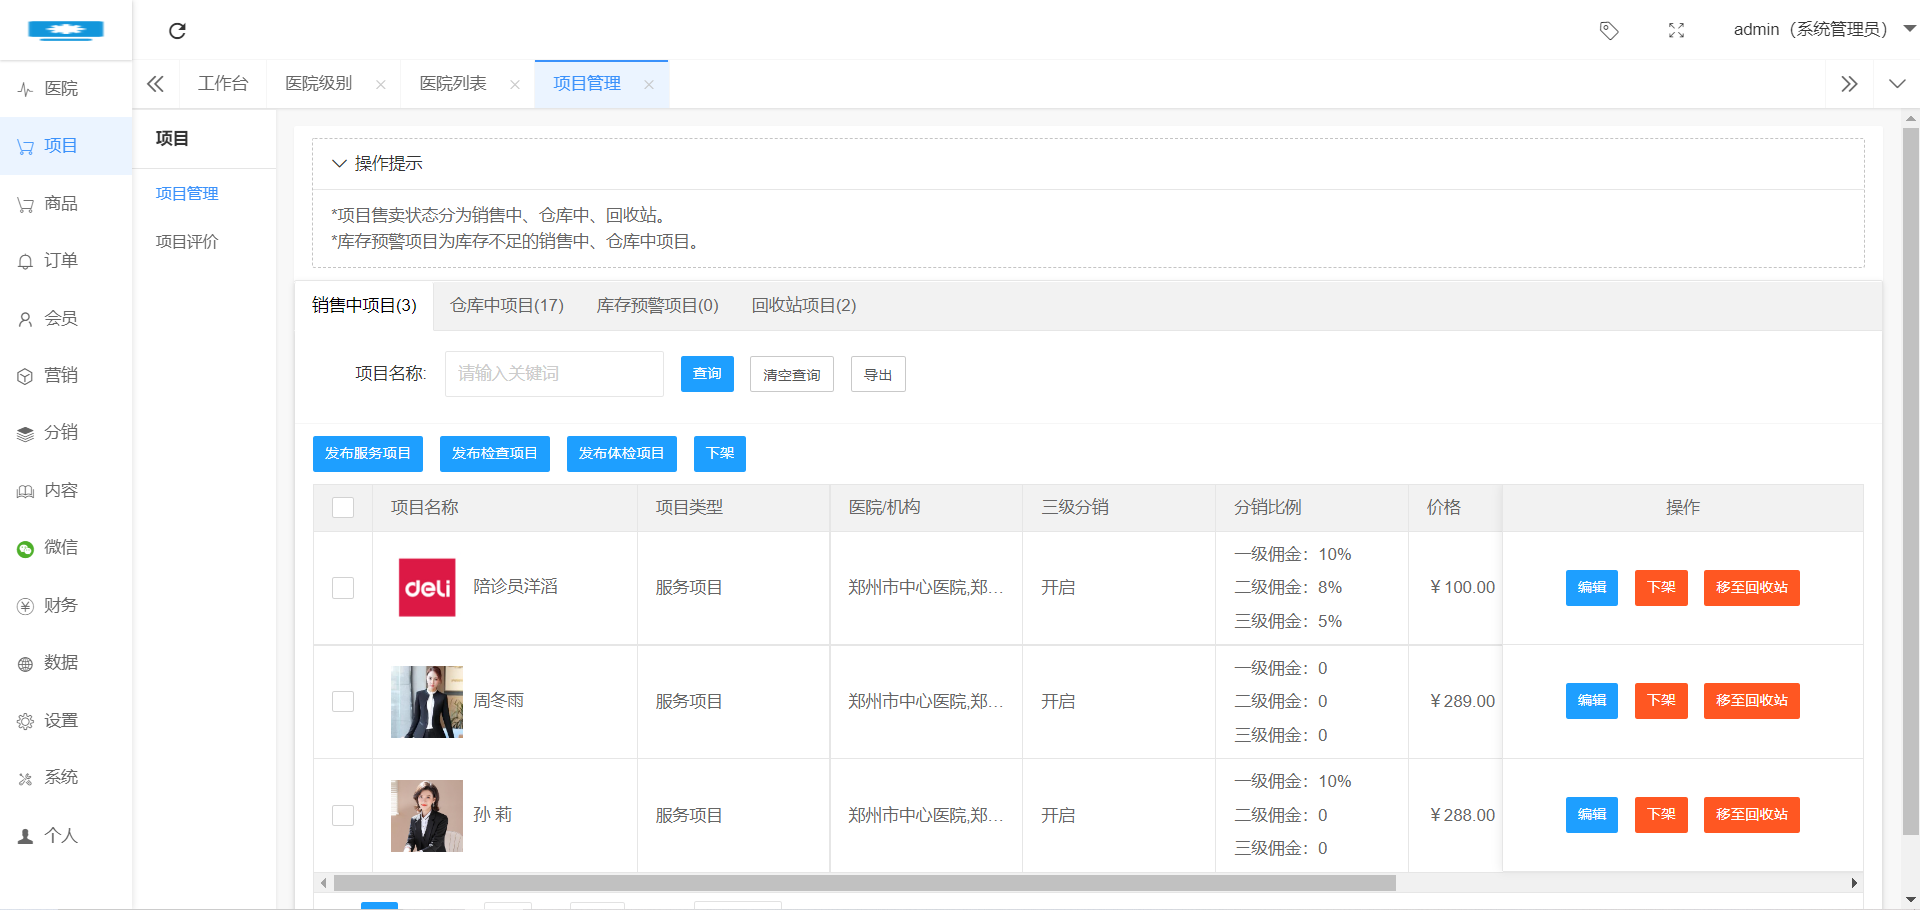
Task: Open the tag icon in header
Action: pyautogui.click(x=1609, y=30)
